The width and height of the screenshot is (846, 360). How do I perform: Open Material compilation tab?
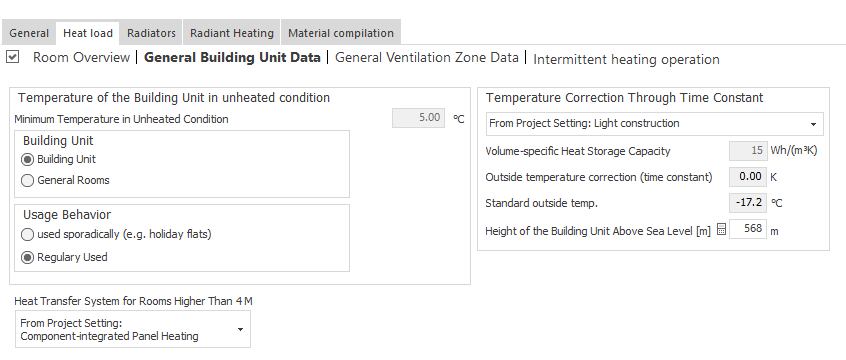pos(340,33)
